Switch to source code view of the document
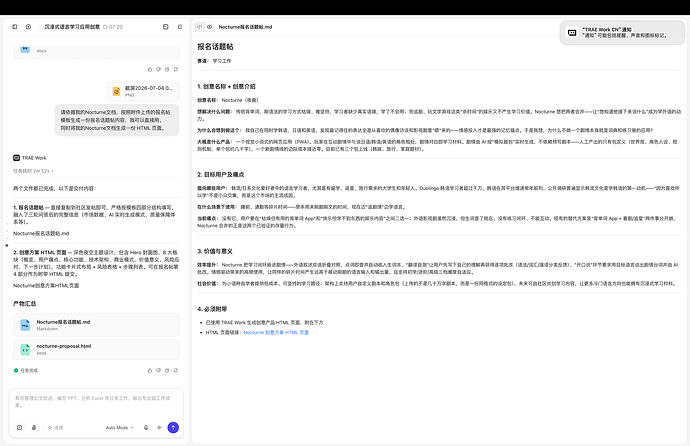This screenshot has height=446, width=690. click(199, 27)
